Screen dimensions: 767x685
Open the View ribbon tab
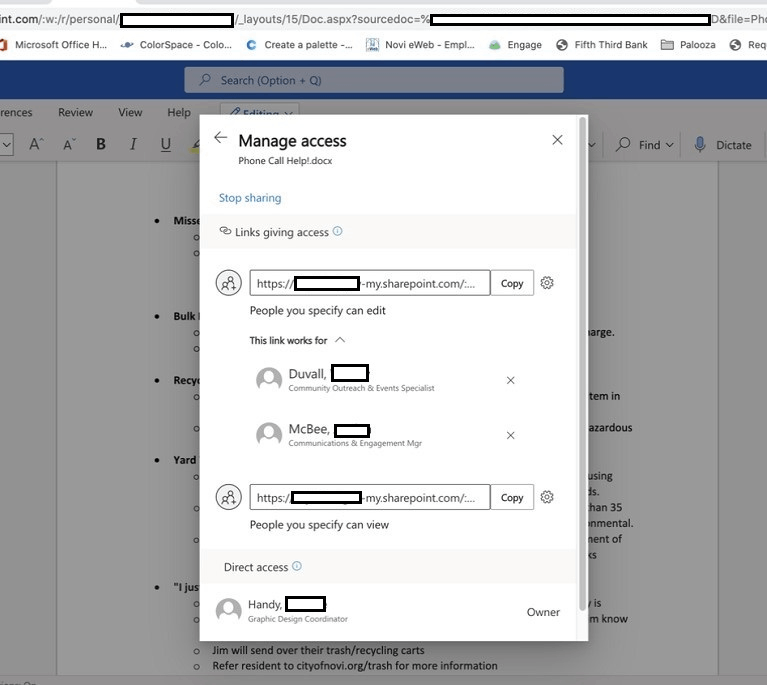pyautogui.click(x=130, y=113)
